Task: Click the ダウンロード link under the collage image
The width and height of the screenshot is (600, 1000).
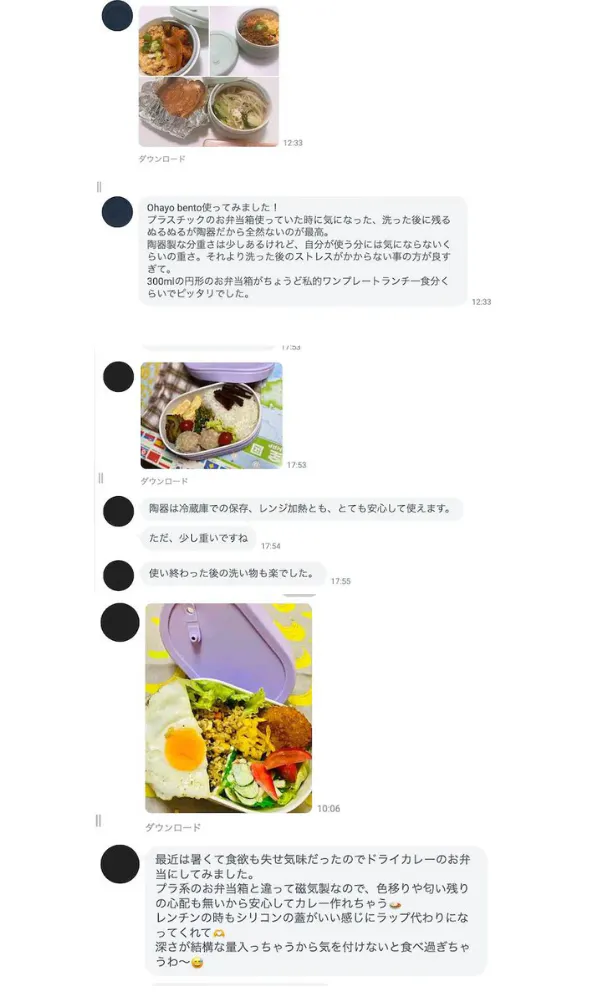Action: [162, 159]
